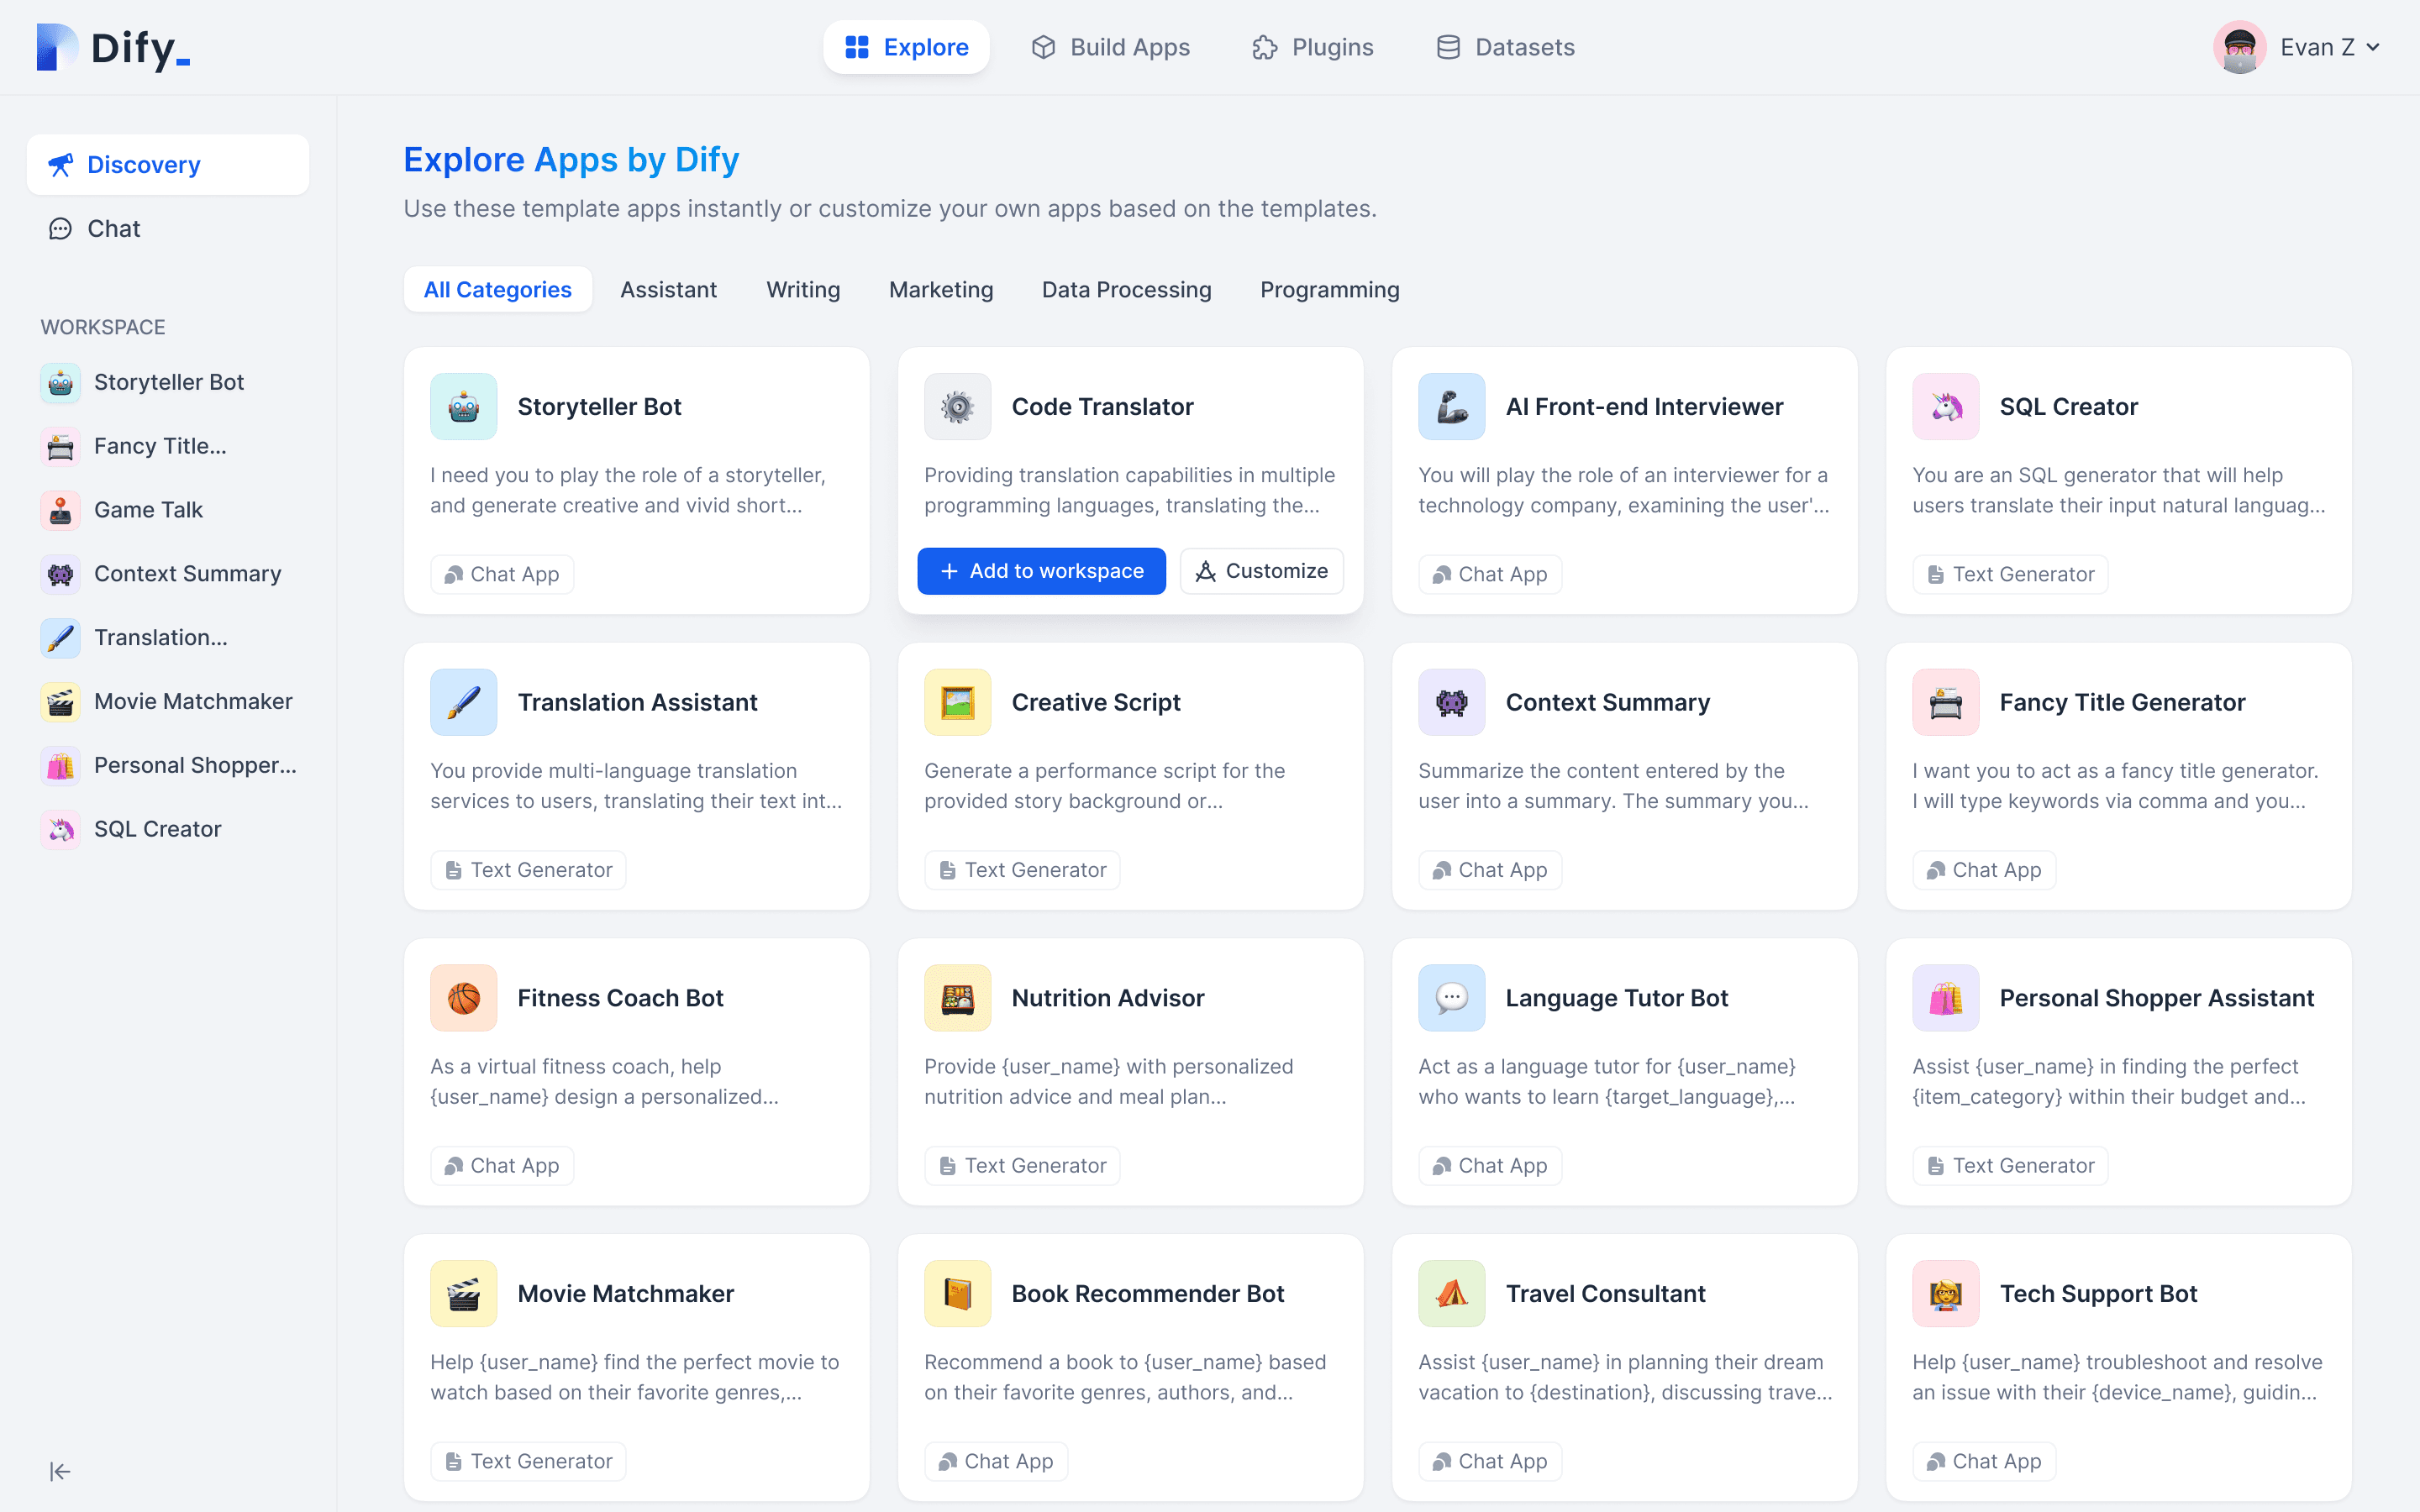Click the Personal Shopper shopping-bag icon
Screen dimensions: 2420x1512
(x=60, y=765)
